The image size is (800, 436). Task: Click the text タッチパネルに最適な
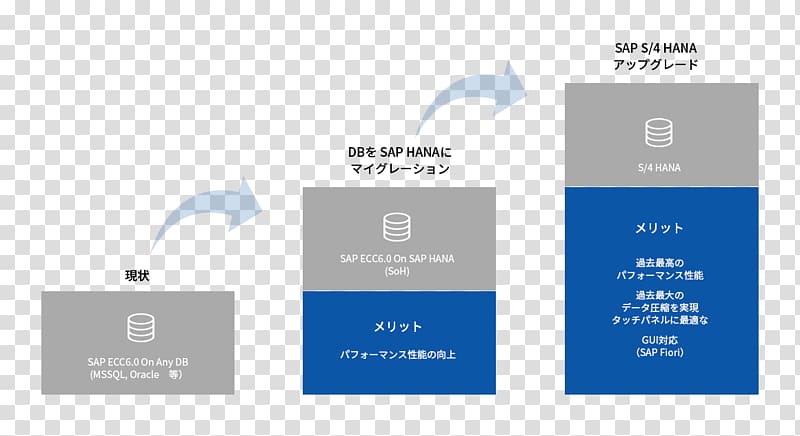click(x=660, y=320)
